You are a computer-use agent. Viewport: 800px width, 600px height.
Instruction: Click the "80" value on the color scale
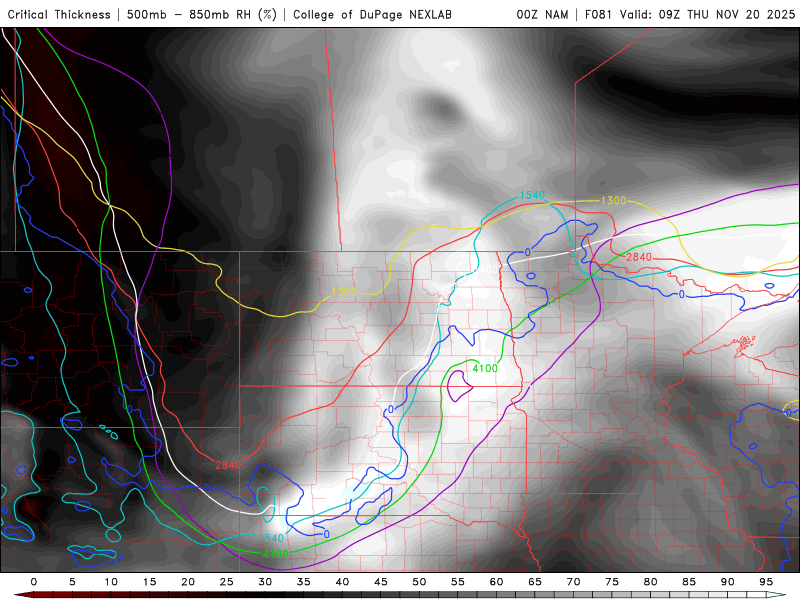651,582
